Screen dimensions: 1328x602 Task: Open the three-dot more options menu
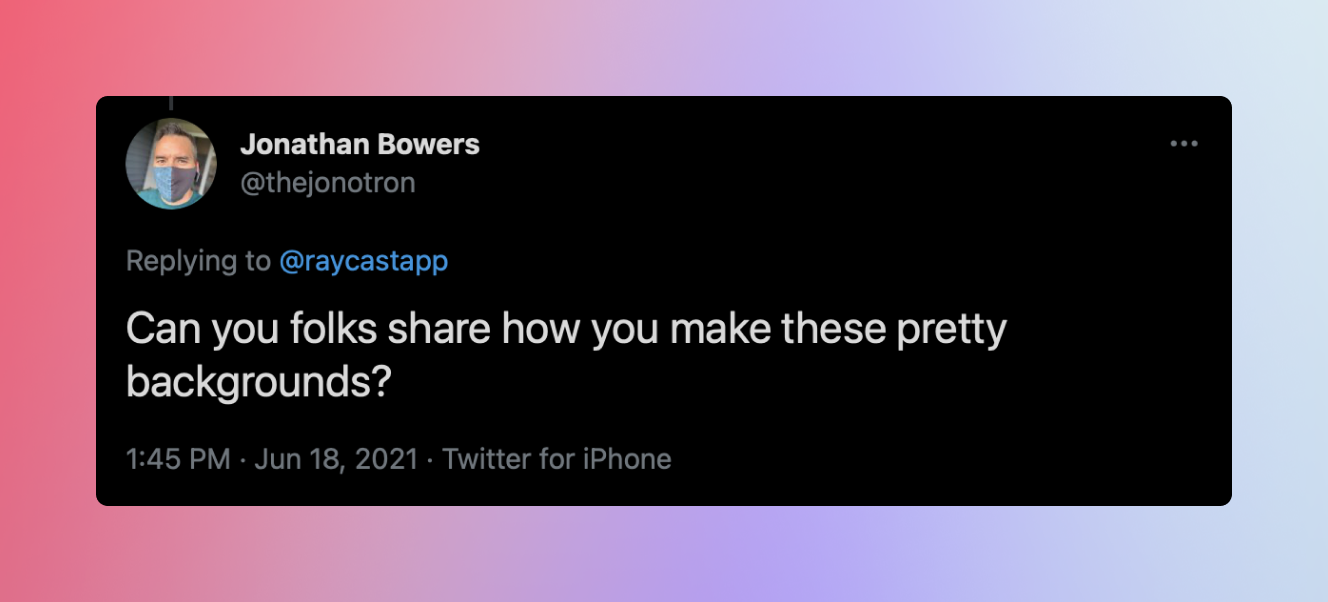(1184, 144)
